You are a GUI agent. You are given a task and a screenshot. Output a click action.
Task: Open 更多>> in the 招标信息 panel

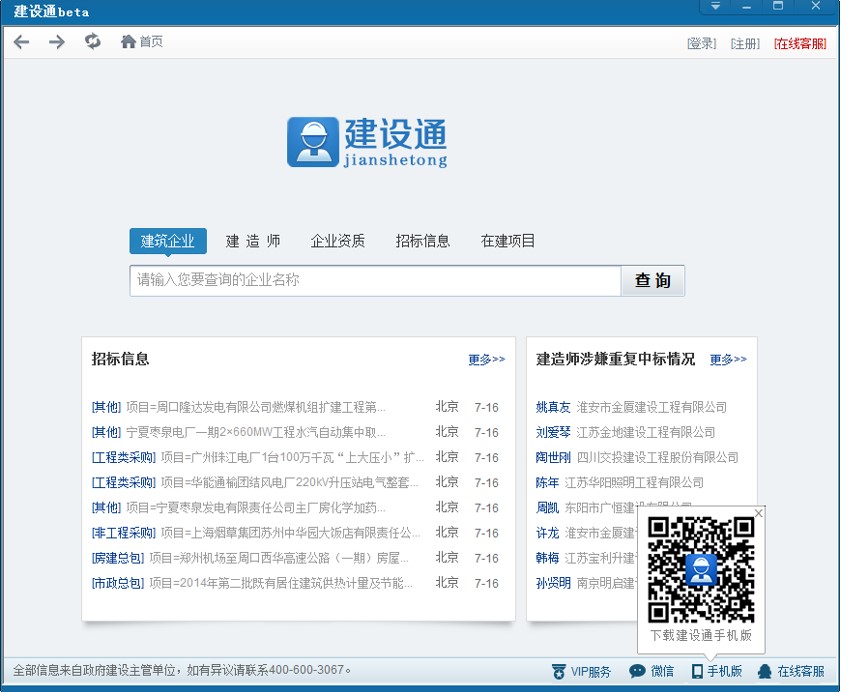(x=487, y=360)
